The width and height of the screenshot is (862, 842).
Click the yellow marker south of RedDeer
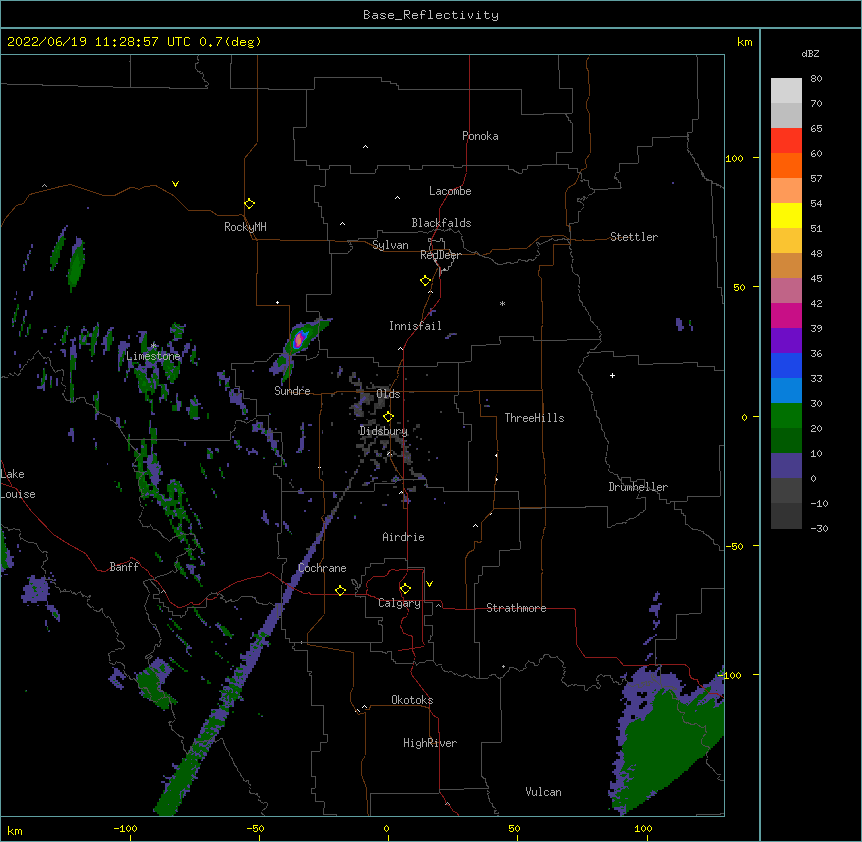[x=426, y=281]
